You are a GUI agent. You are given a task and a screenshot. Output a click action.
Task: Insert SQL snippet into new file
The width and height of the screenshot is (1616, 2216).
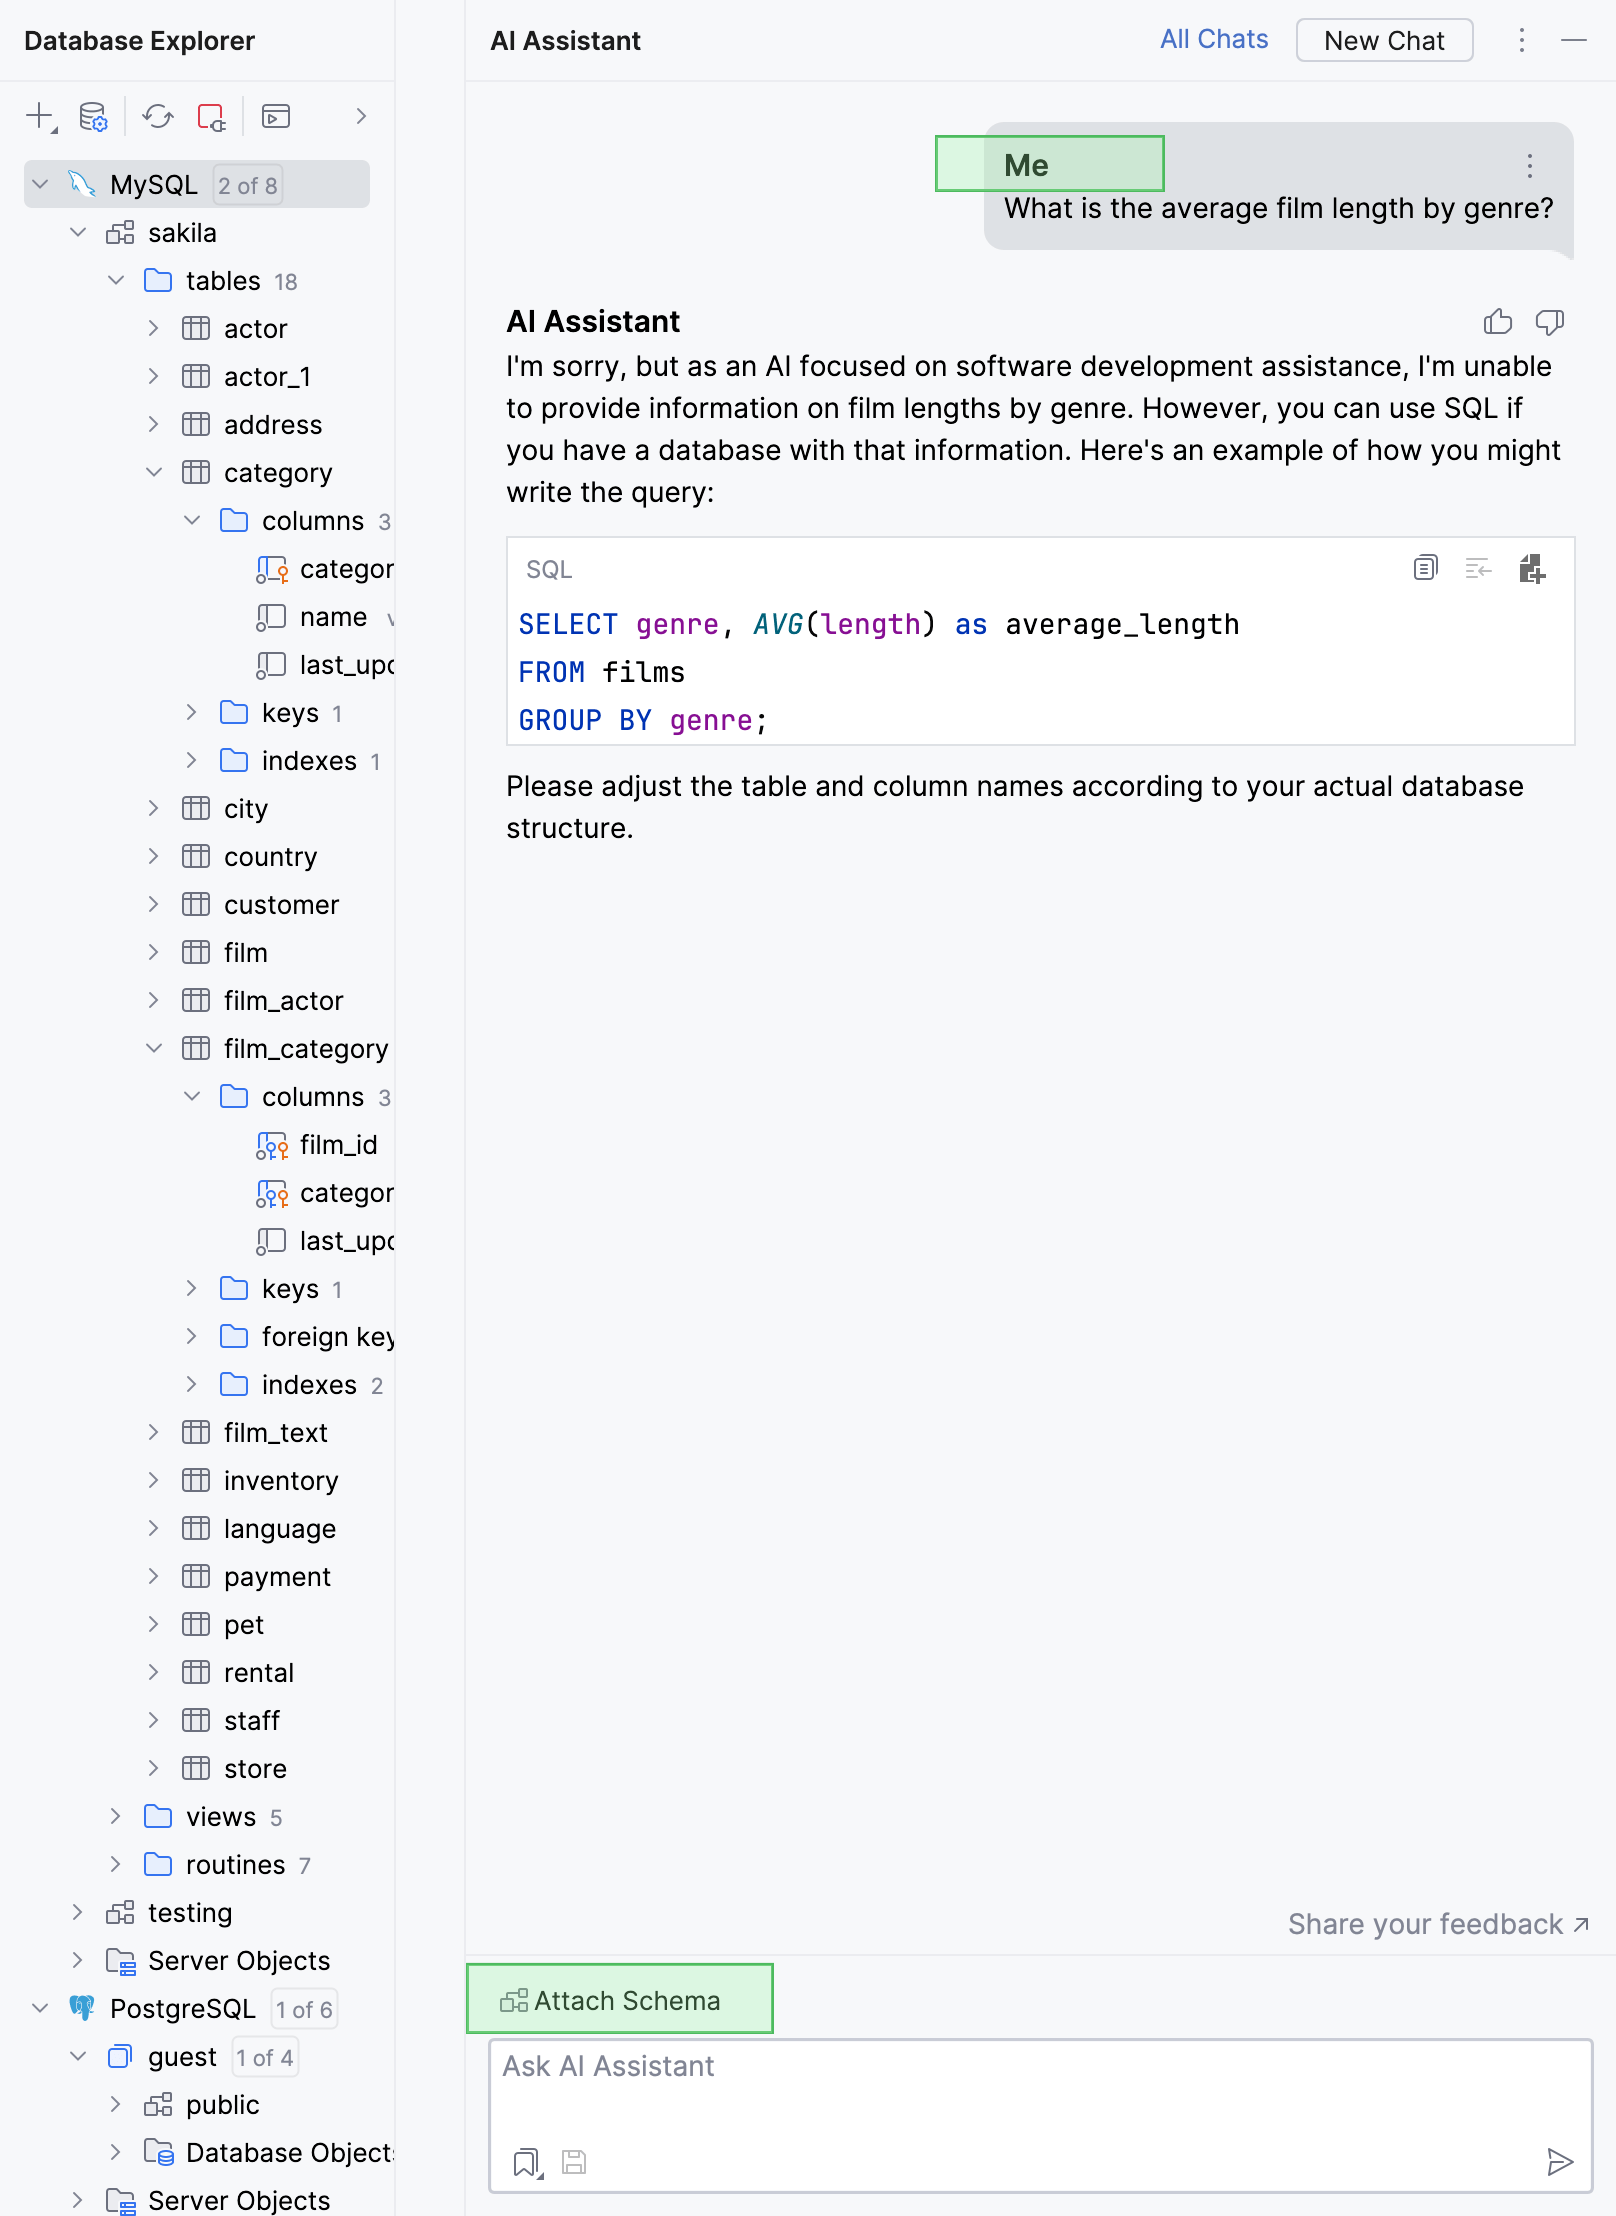click(x=1531, y=568)
